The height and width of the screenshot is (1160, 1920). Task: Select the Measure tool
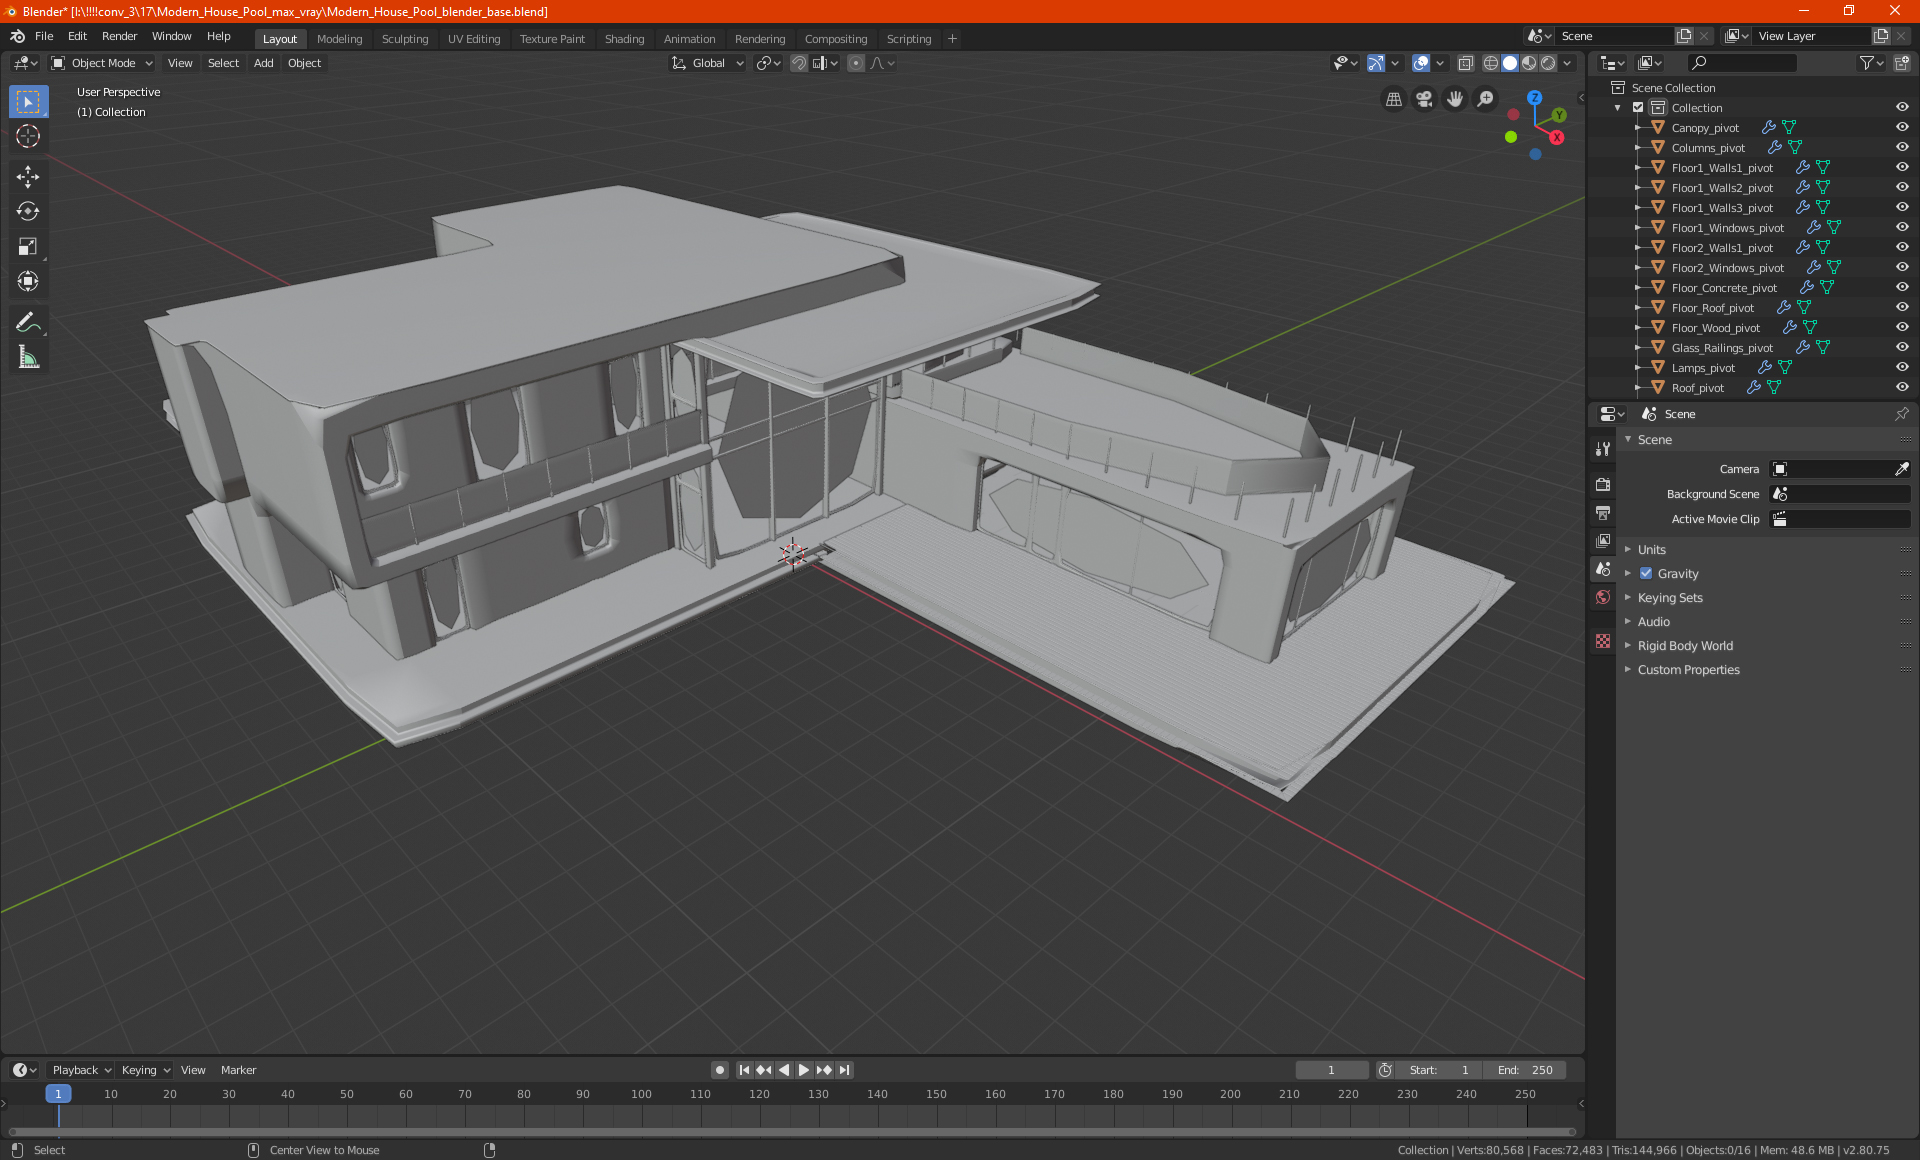[x=28, y=357]
